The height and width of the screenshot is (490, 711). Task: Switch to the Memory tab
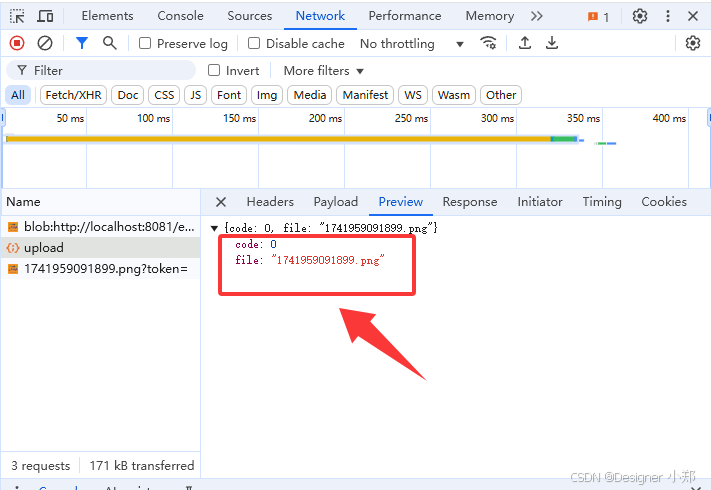click(490, 16)
